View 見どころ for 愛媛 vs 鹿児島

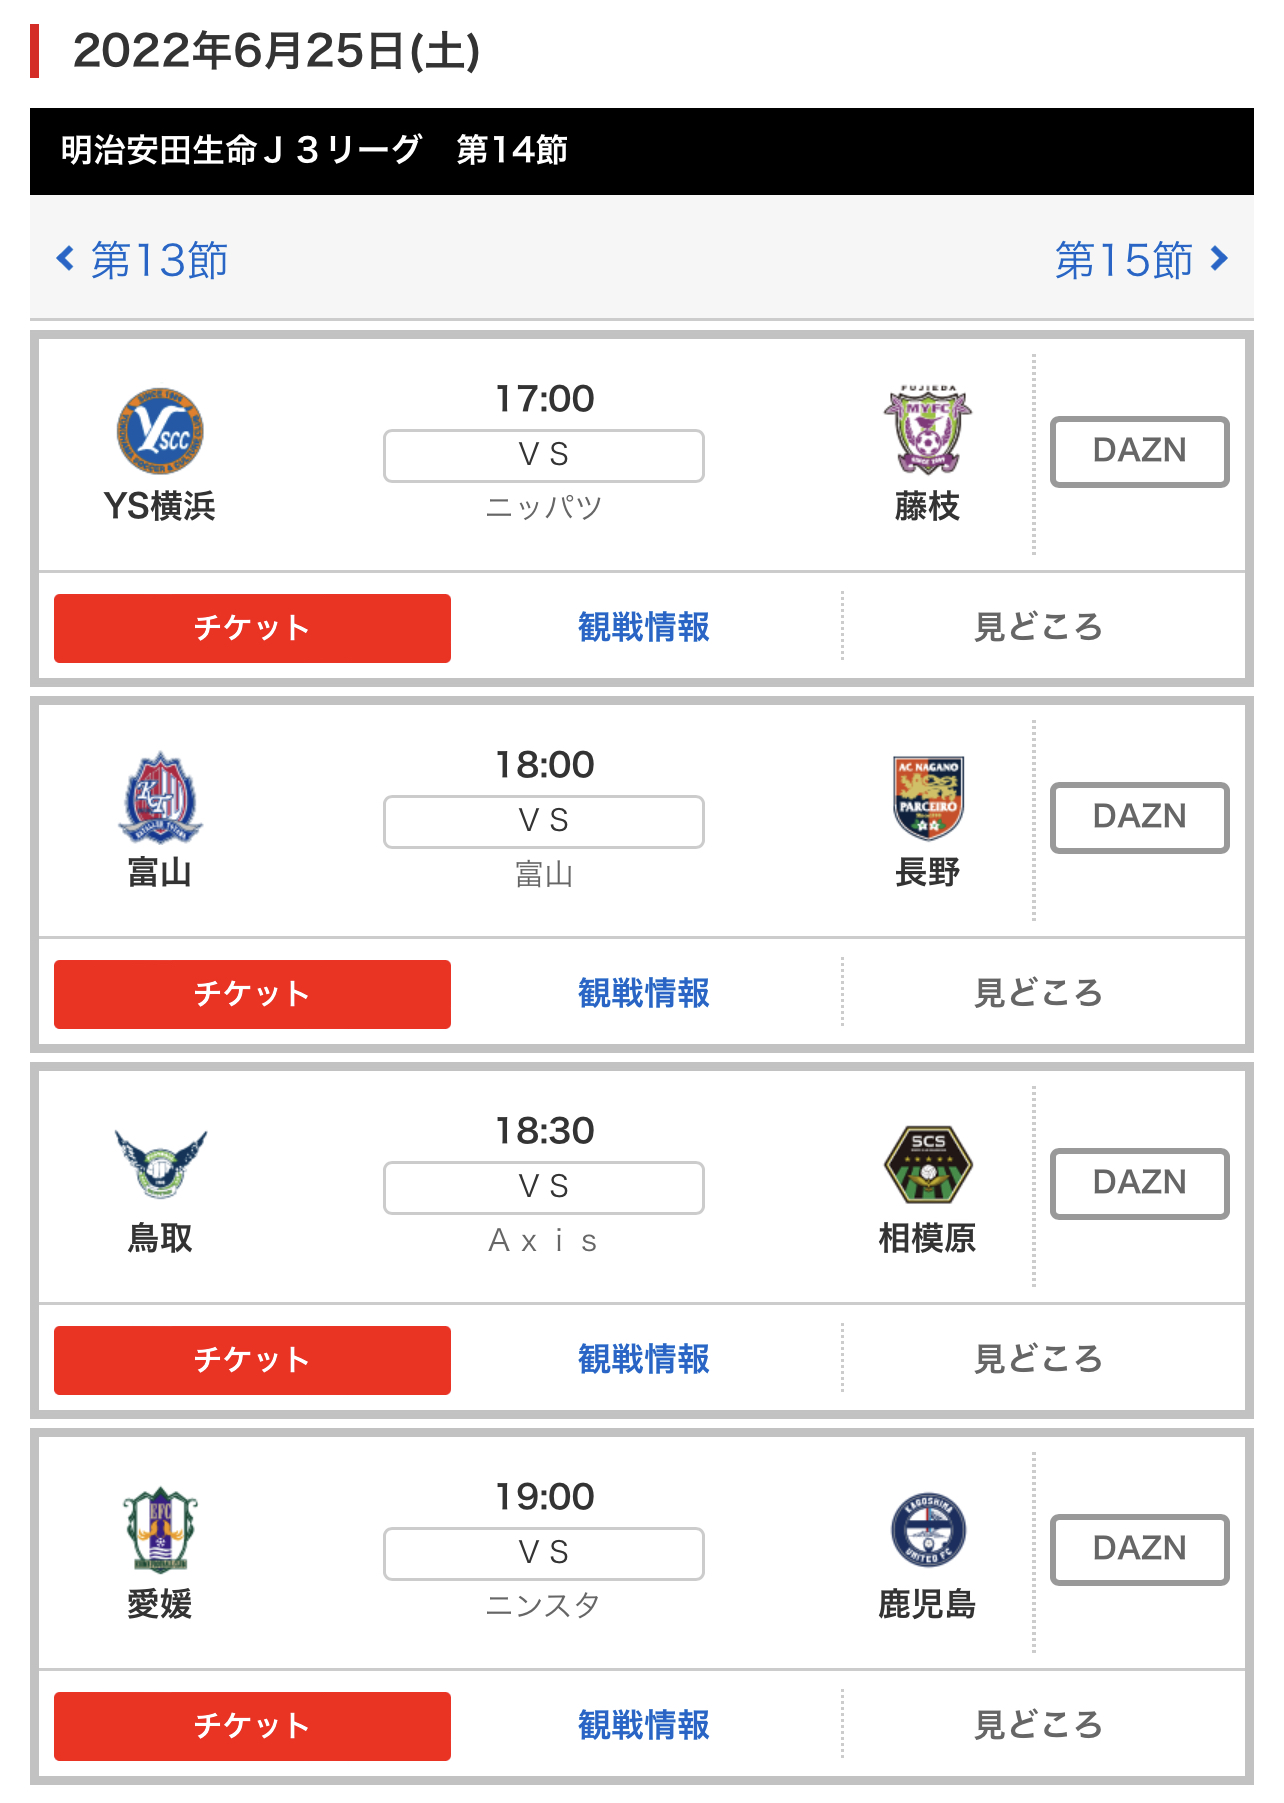coord(1038,1725)
